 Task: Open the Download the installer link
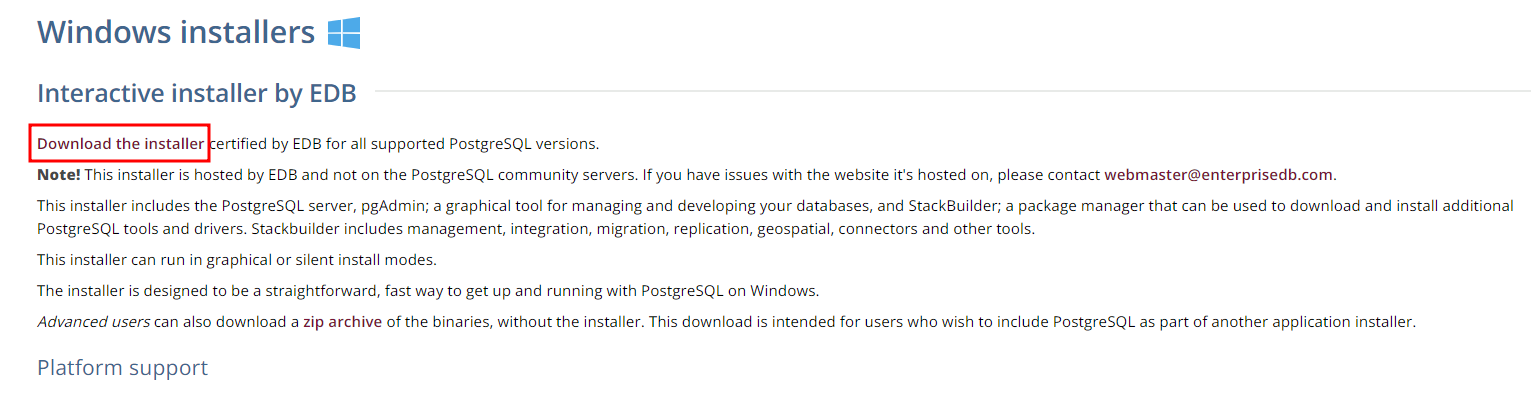pyautogui.click(x=120, y=143)
